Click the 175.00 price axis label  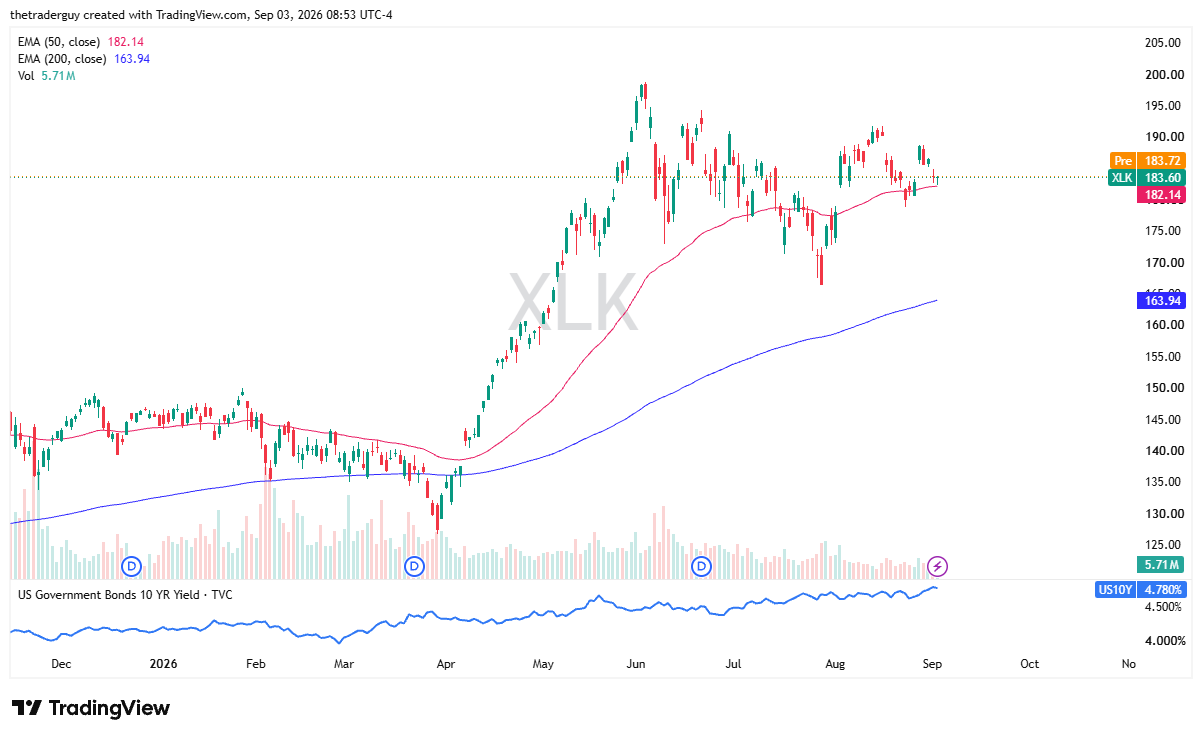pyautogui.click(x=1164, y=231)
